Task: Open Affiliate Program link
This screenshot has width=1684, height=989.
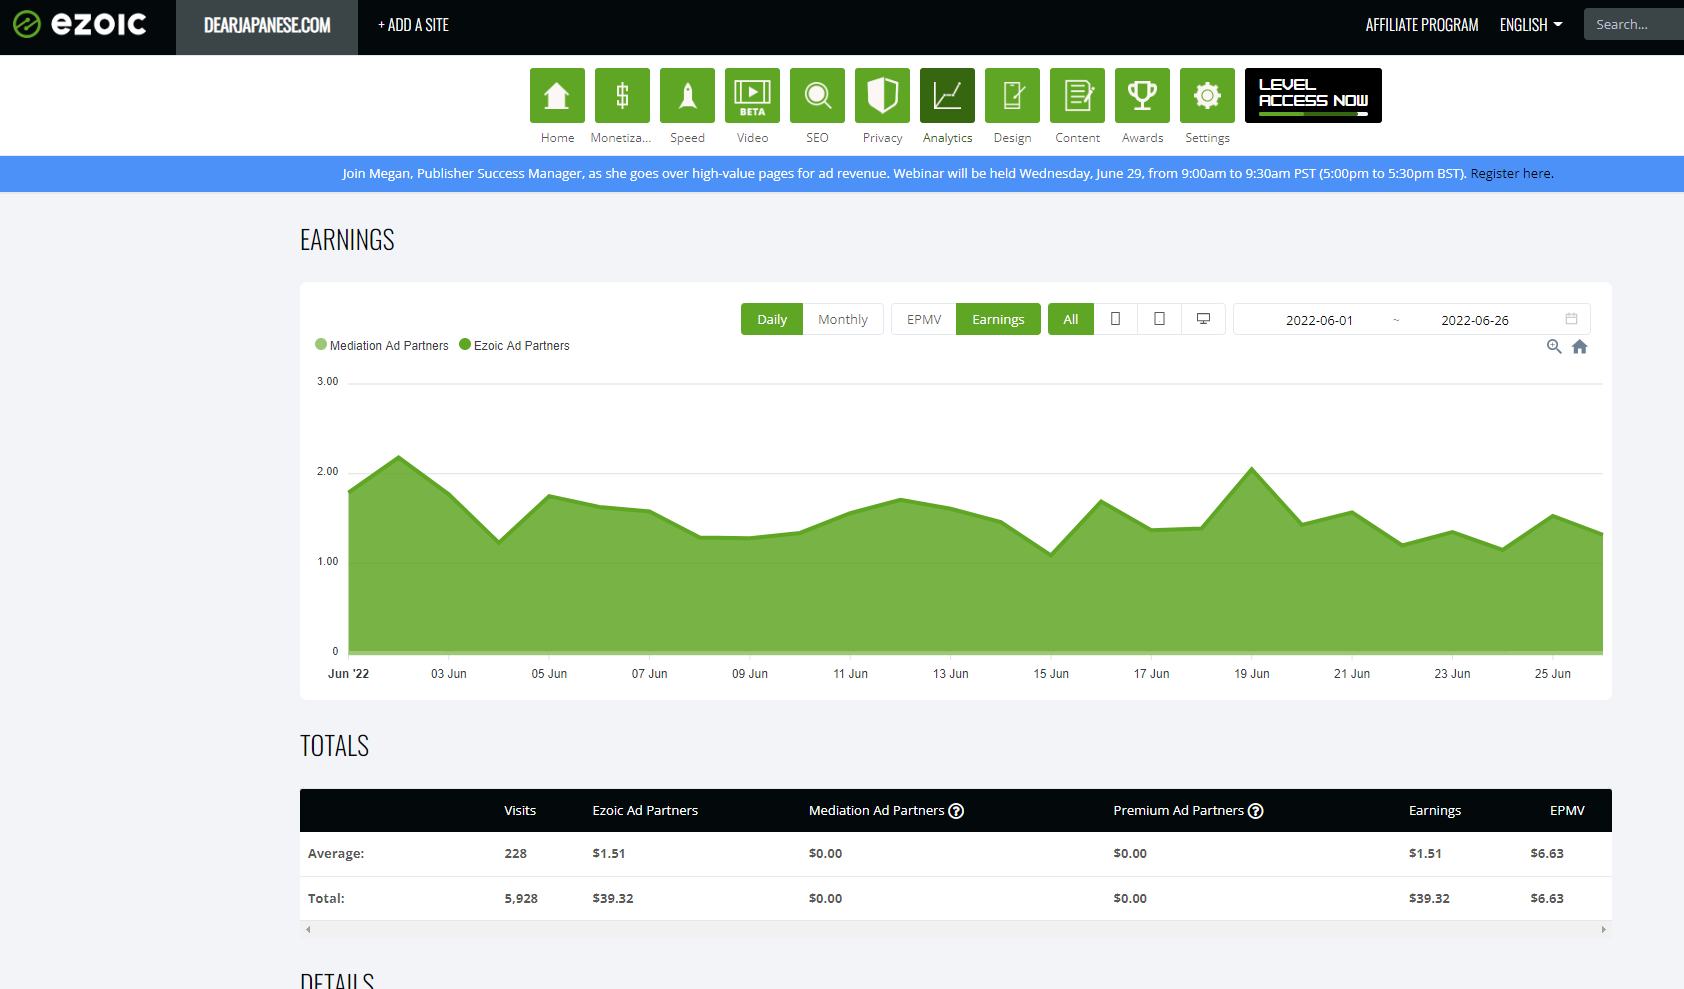Action: point(1422,25)
